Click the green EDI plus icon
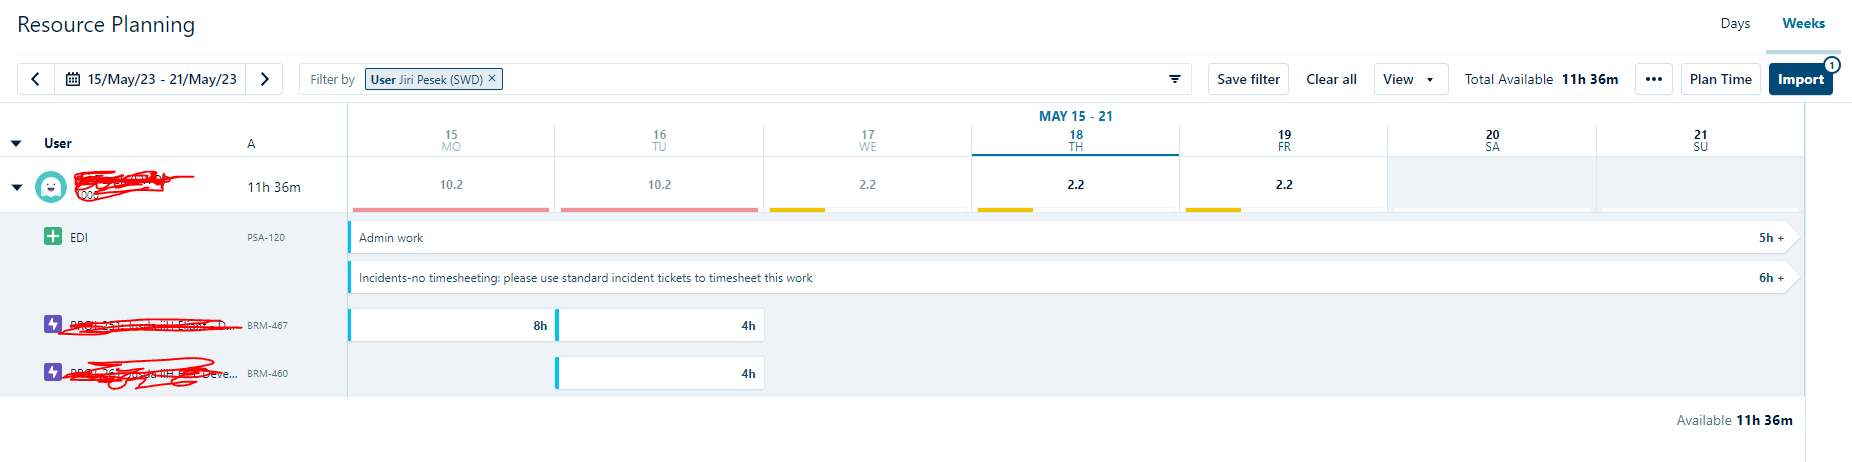1852x462 pixels. [53, 237]
